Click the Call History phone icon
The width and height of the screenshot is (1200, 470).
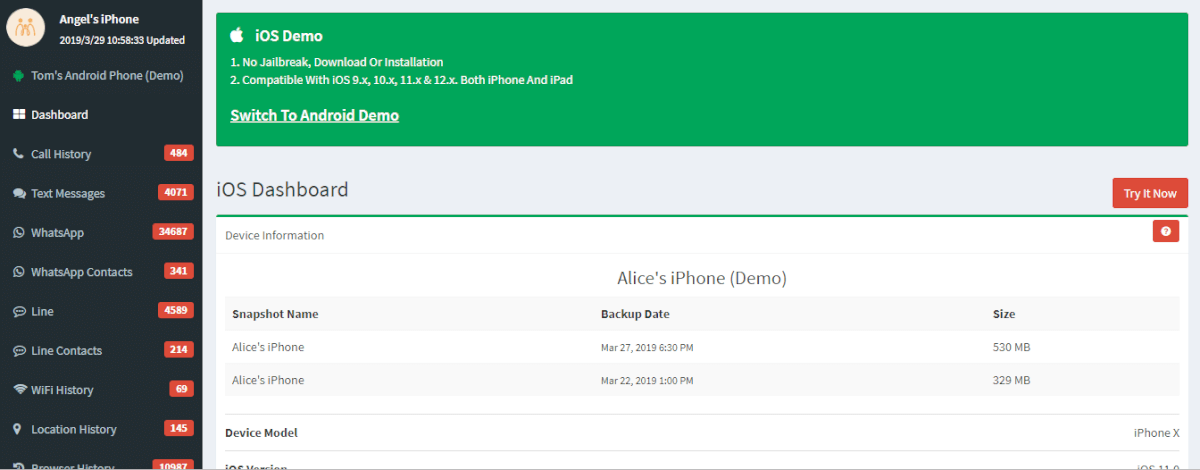pyautogui.click(x=18, y=154)
